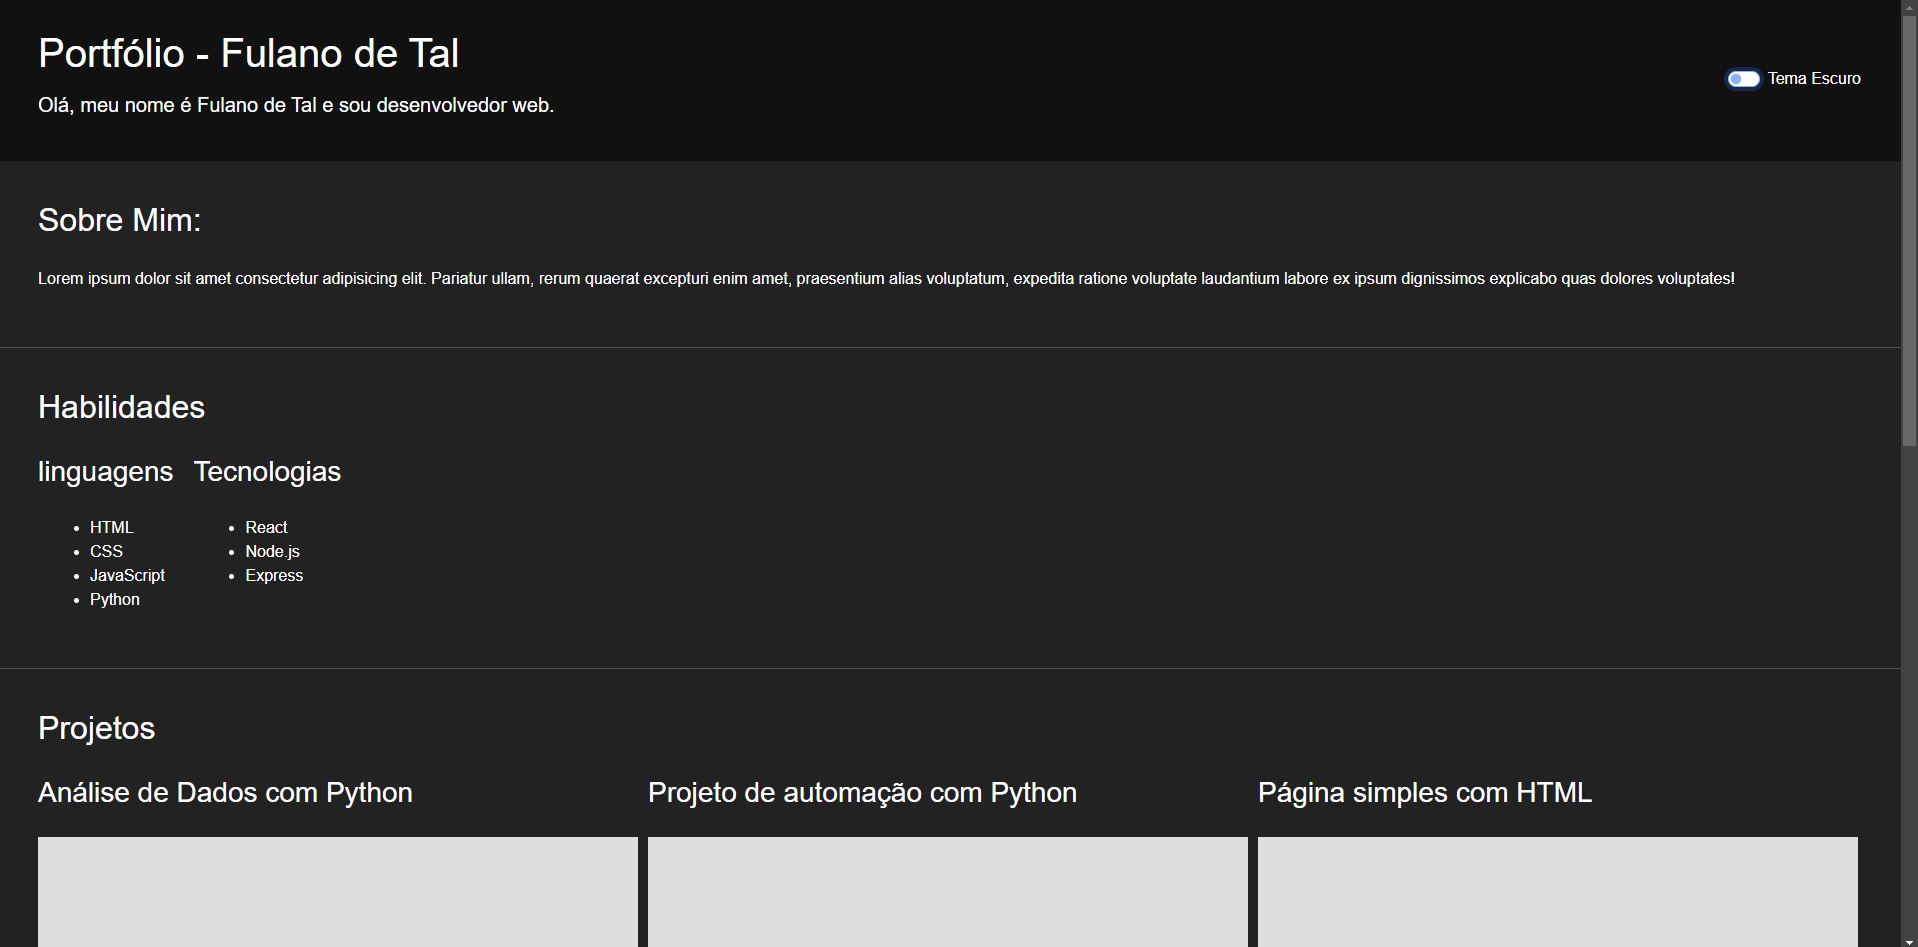Screen dimensions: 1918x947
Task: Select the Node.js list item
Action: [272, 551]
